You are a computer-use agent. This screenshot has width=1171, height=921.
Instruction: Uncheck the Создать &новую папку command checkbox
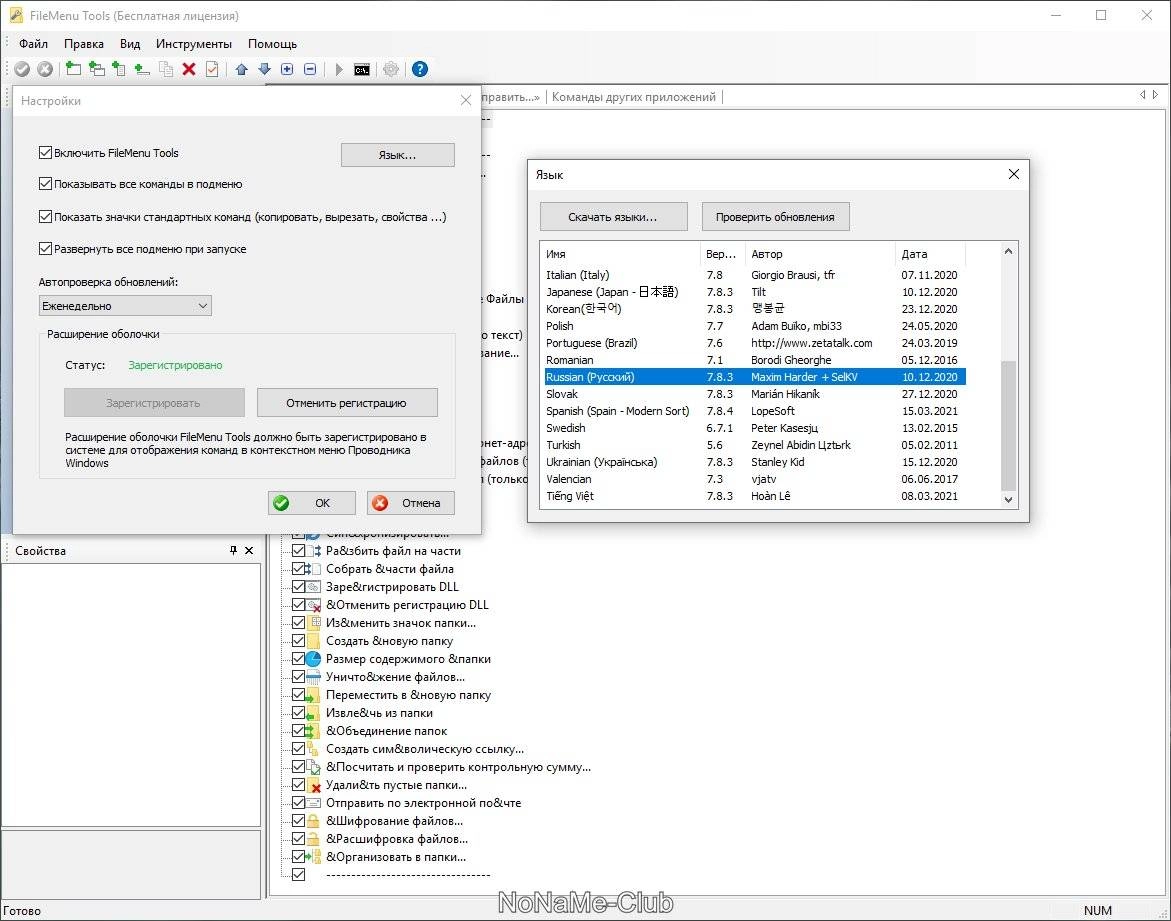point(298,641)
